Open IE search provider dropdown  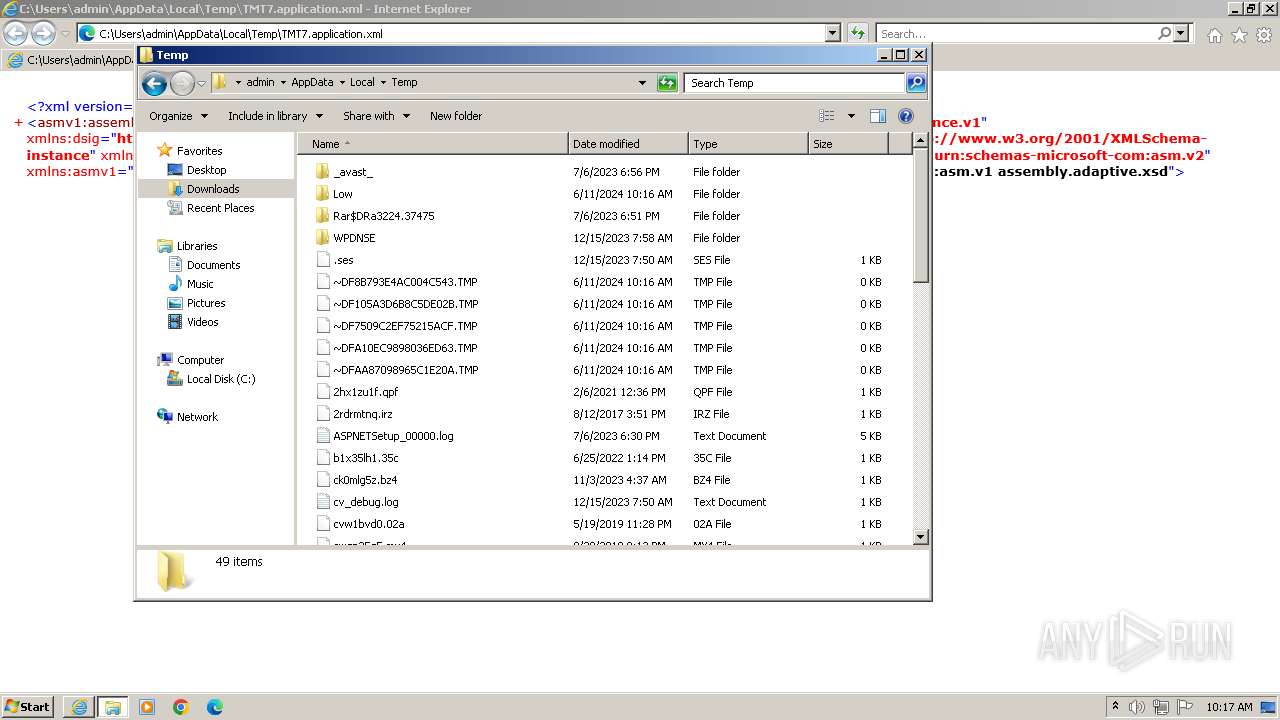click(1182, 33)
